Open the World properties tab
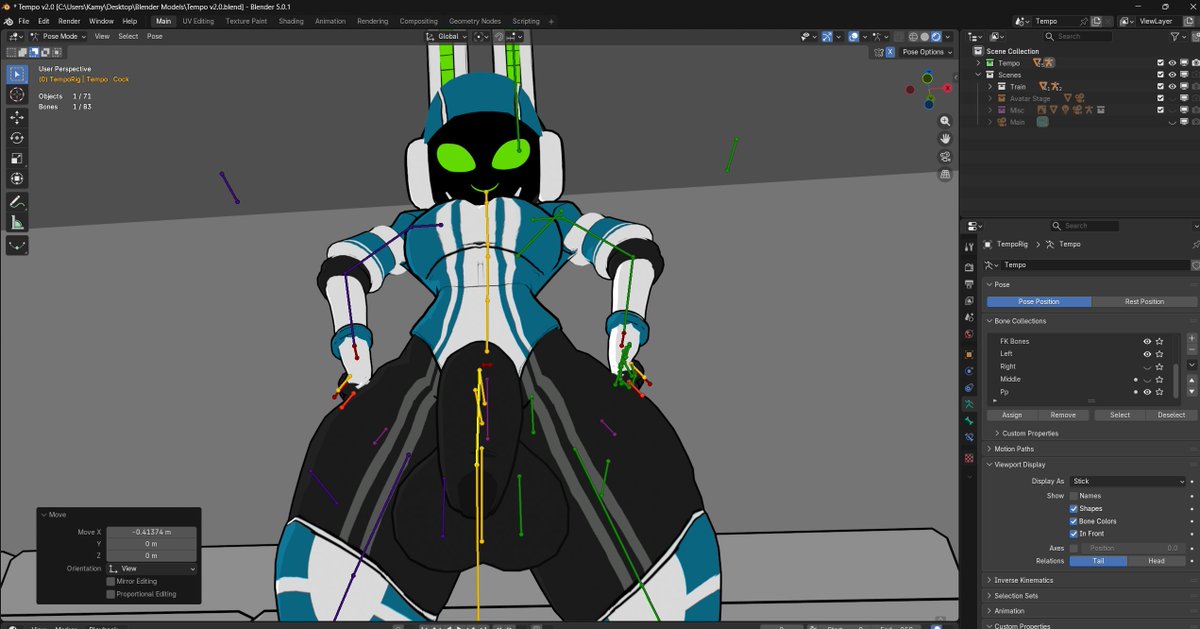This screenshot has width=1200, height=629. point(968,335)
